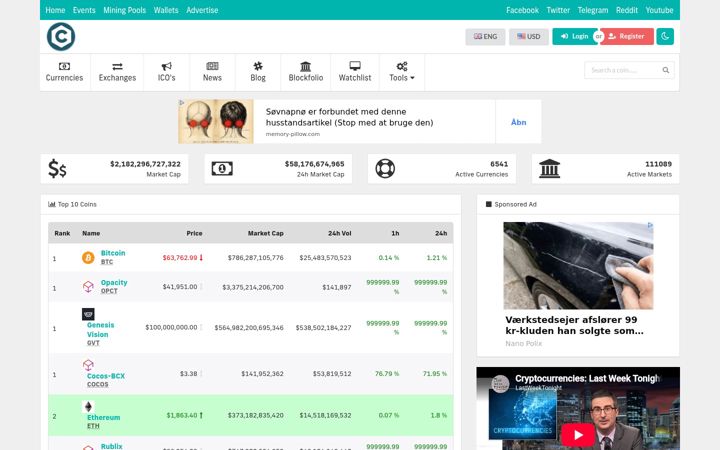Open the Watchlist page
720x450 pixels.
pos(355,72)
